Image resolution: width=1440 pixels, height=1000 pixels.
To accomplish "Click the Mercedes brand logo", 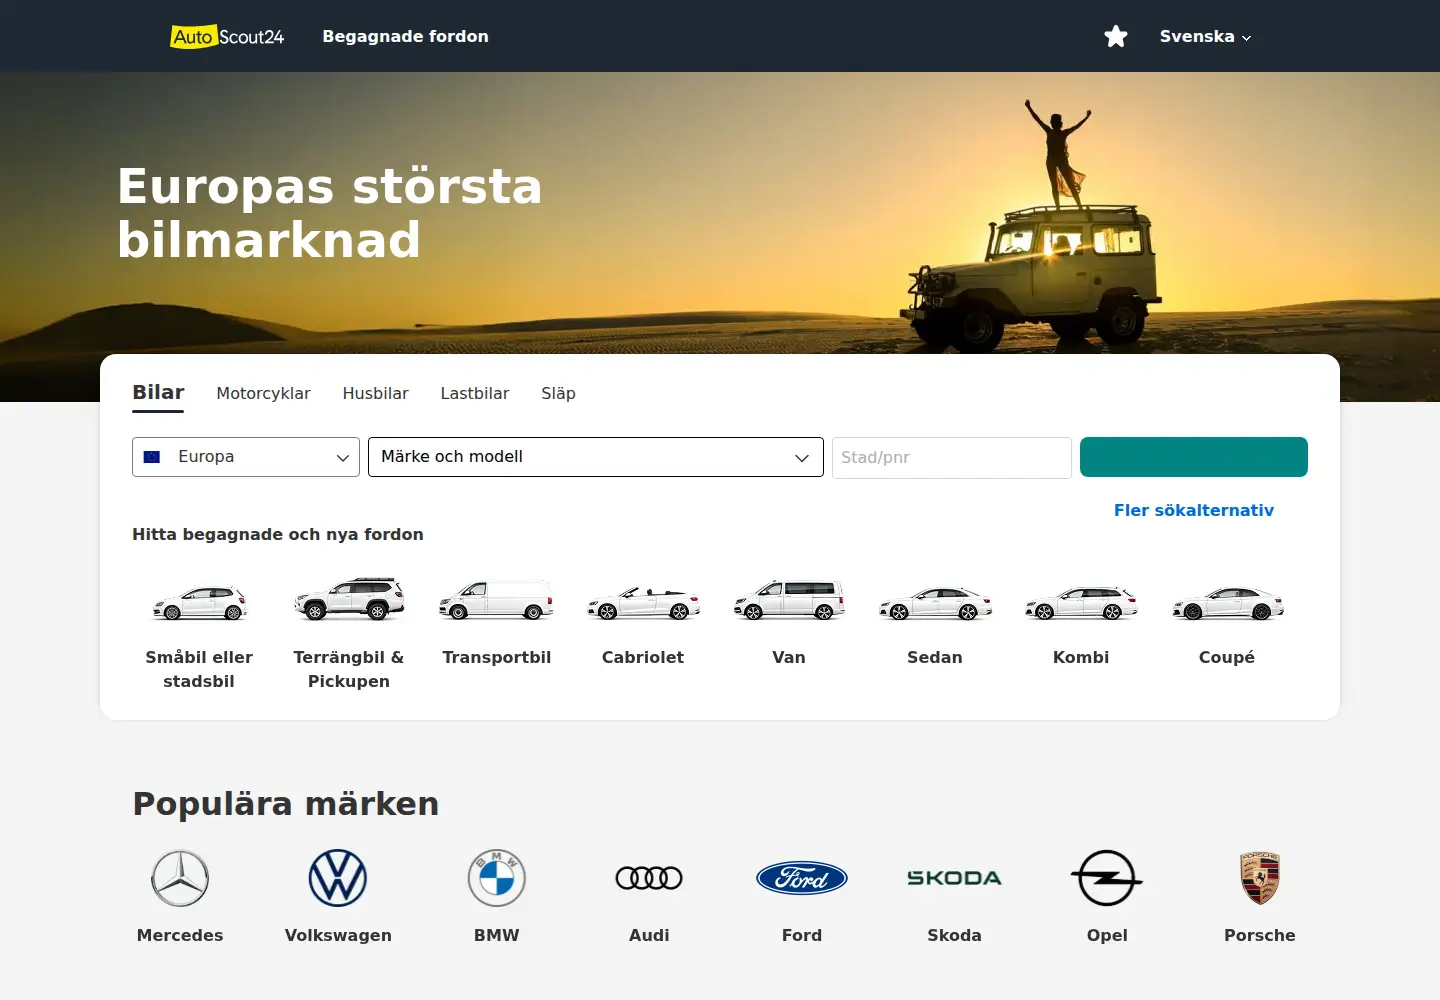I will [180, 878].
